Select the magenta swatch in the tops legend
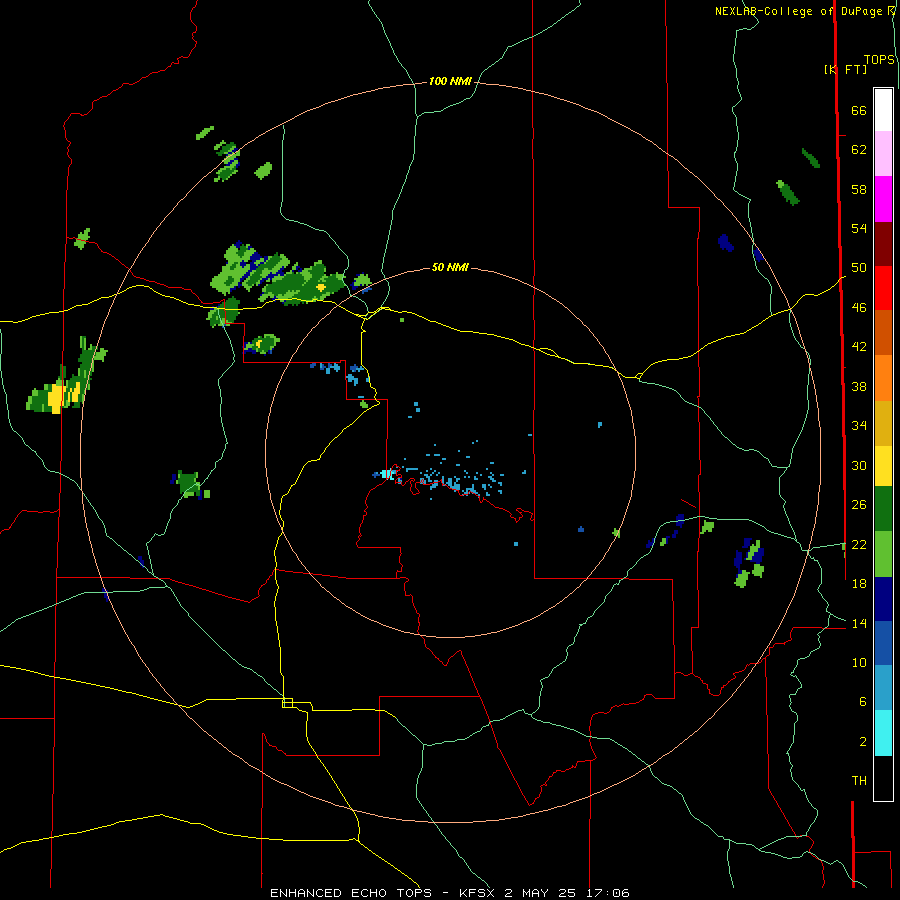The height and width of the screenshot is (900, 900). click(x=883, y=199)
